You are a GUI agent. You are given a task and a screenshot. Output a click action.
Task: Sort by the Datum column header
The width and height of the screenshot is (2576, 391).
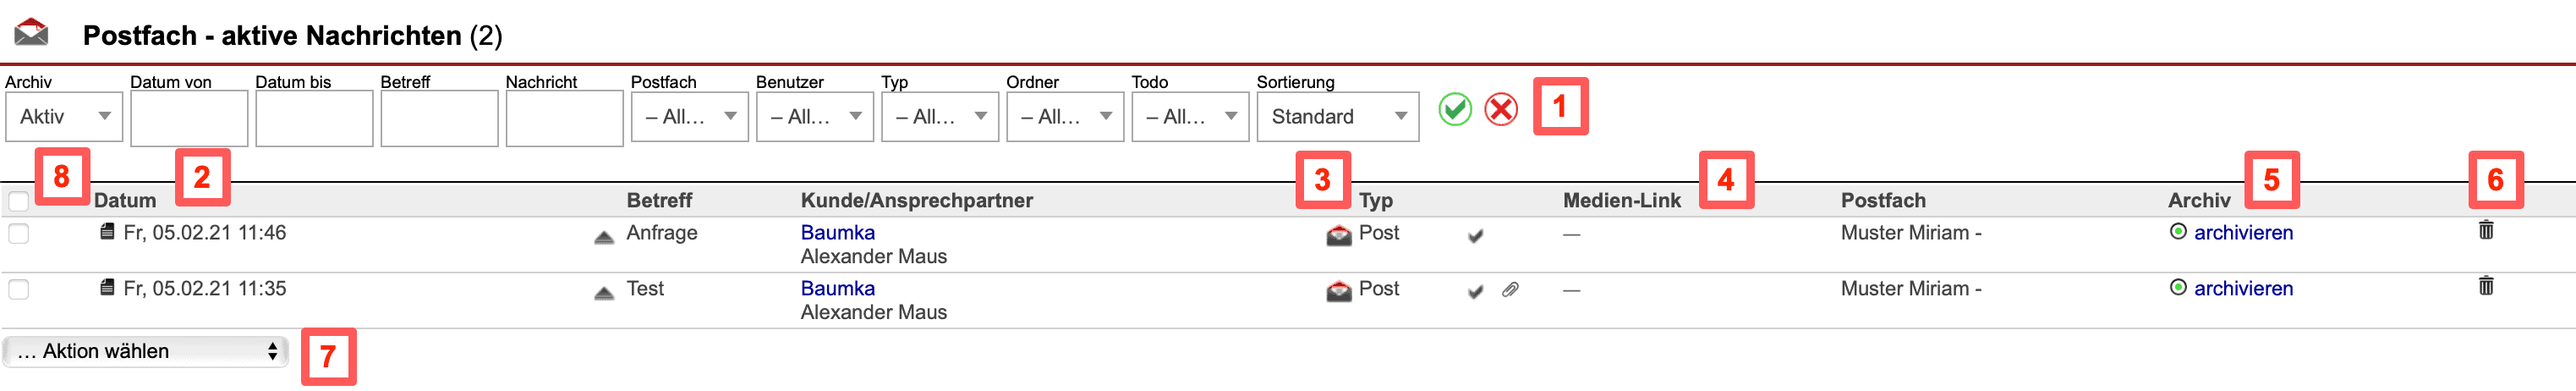(125, 201)
